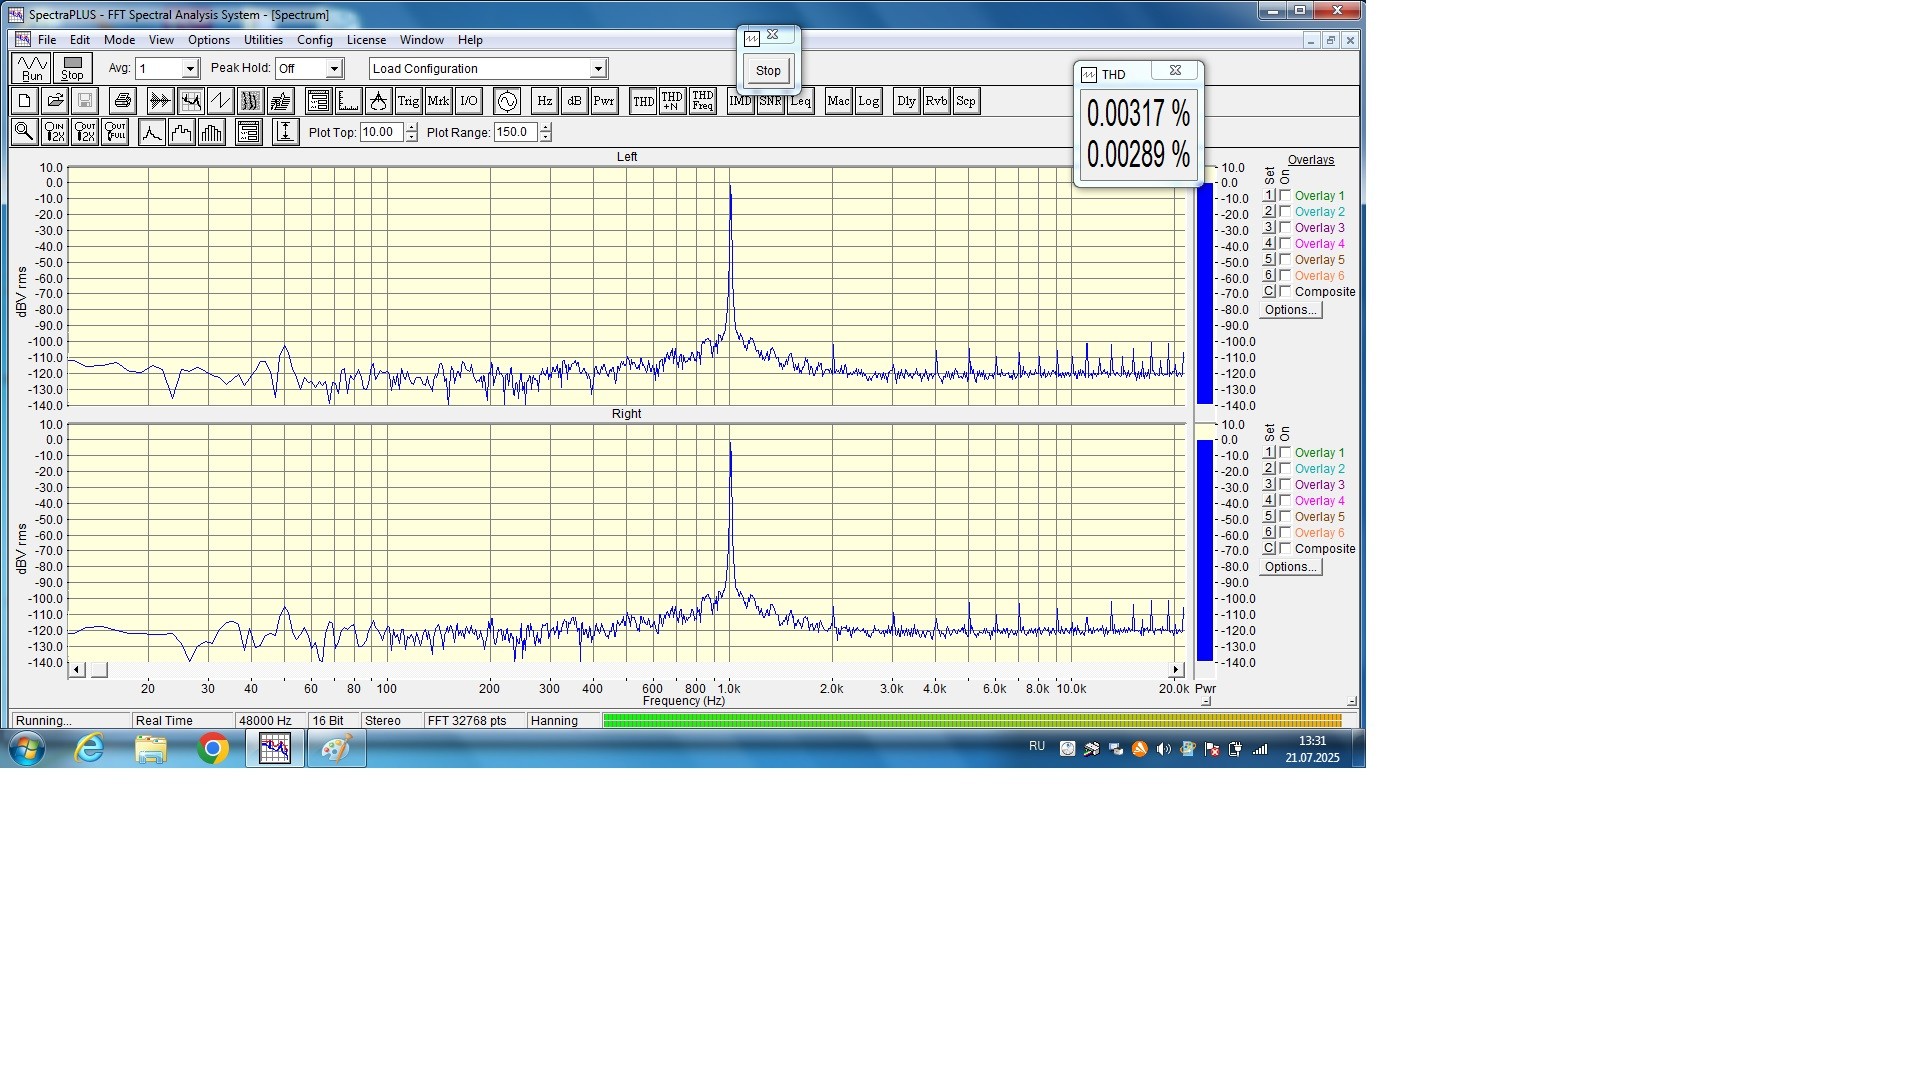1920x1079 pixels.
Task: Increase the Plot Top stepper value
Action: click(412, 128)
